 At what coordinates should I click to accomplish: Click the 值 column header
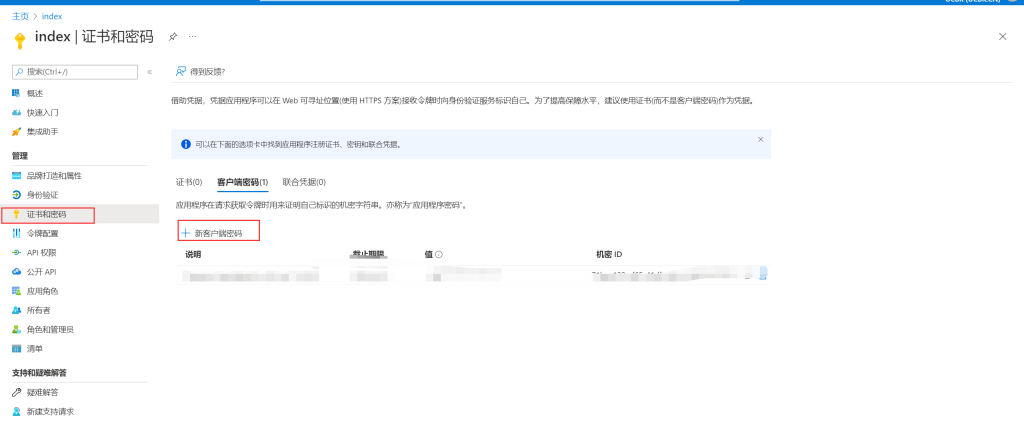(428, 254)
